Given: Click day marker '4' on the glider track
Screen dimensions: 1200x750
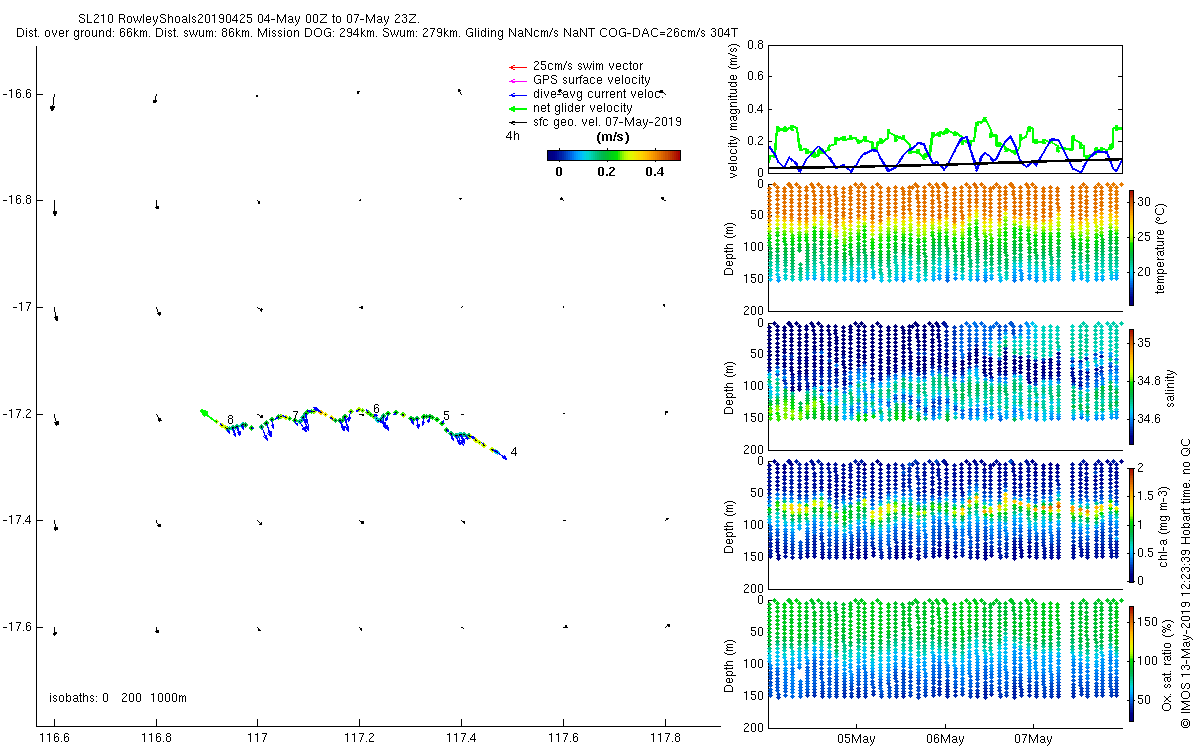Looking at the screenshot, I should 514,453.
